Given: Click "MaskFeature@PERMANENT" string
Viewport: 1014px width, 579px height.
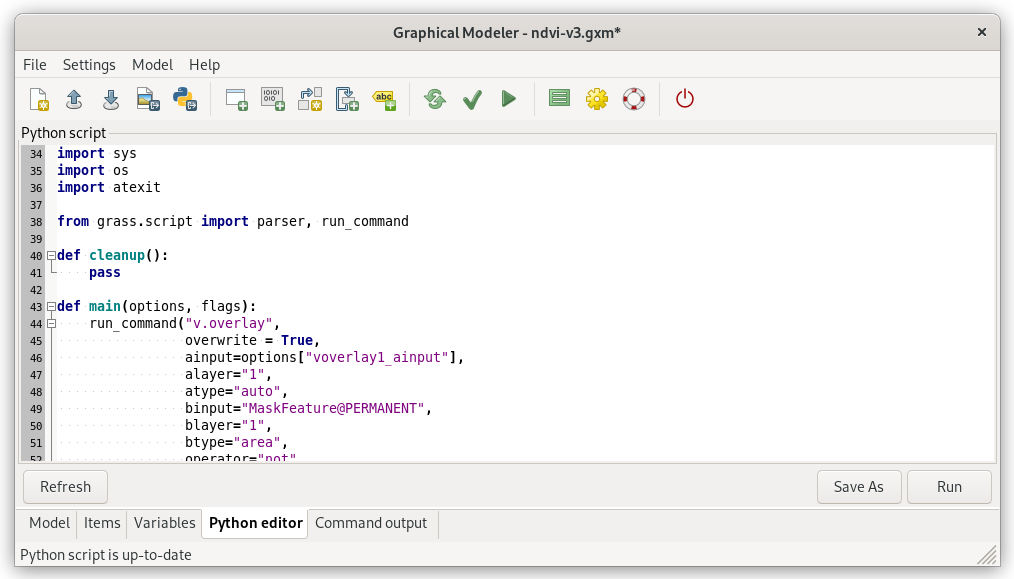Looking at the screenshot, I should [x=333, y=408].
